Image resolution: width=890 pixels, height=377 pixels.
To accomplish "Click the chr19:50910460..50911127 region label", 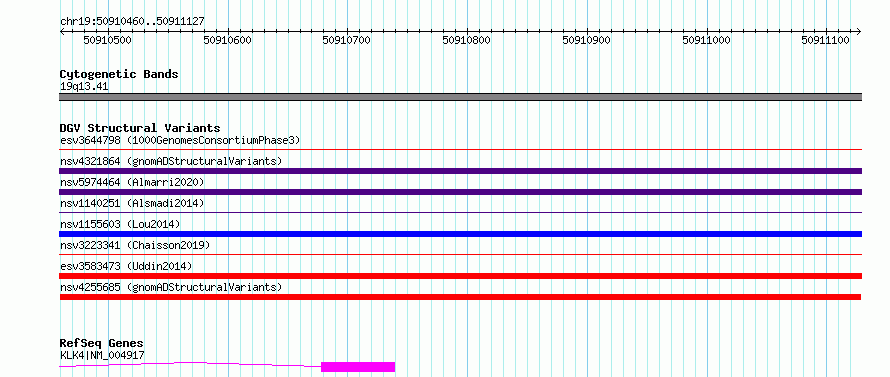I will (x=132, y=22).
